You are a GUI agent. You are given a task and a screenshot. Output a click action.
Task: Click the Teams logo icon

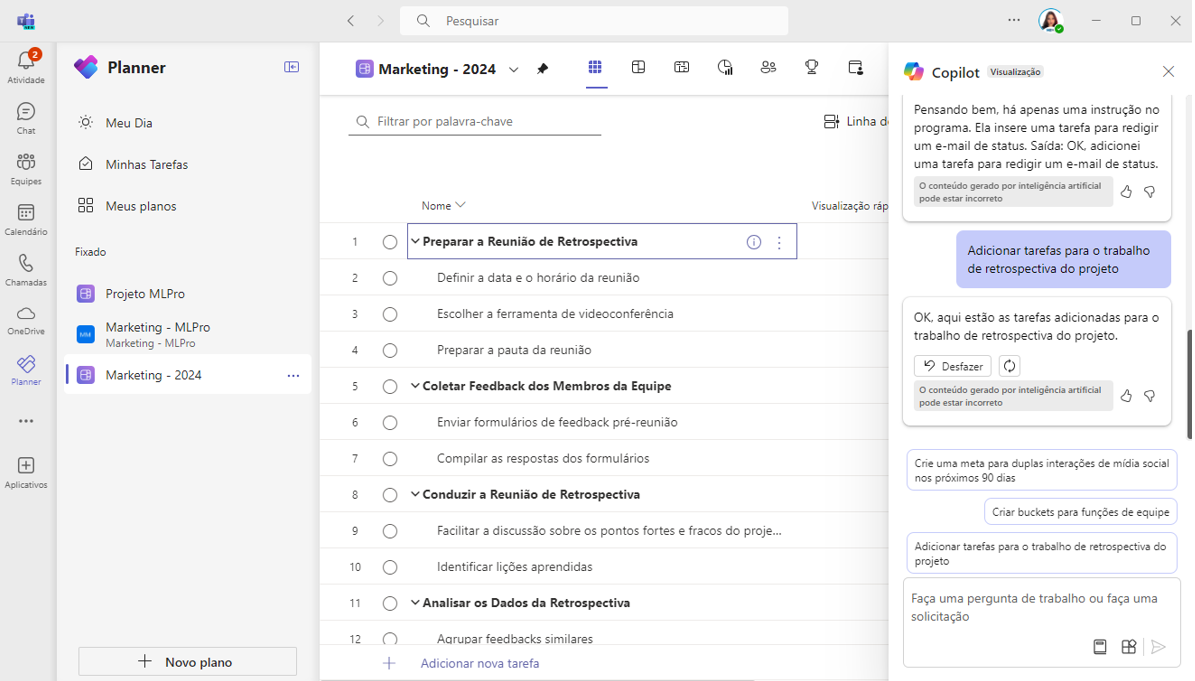tap(26, 21)
